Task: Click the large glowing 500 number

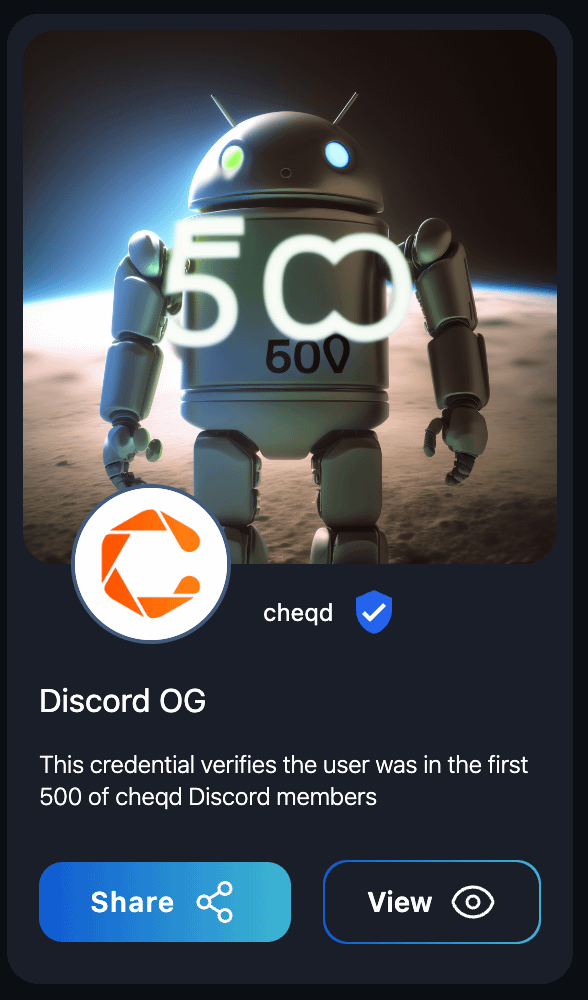Action: point(286,283)
